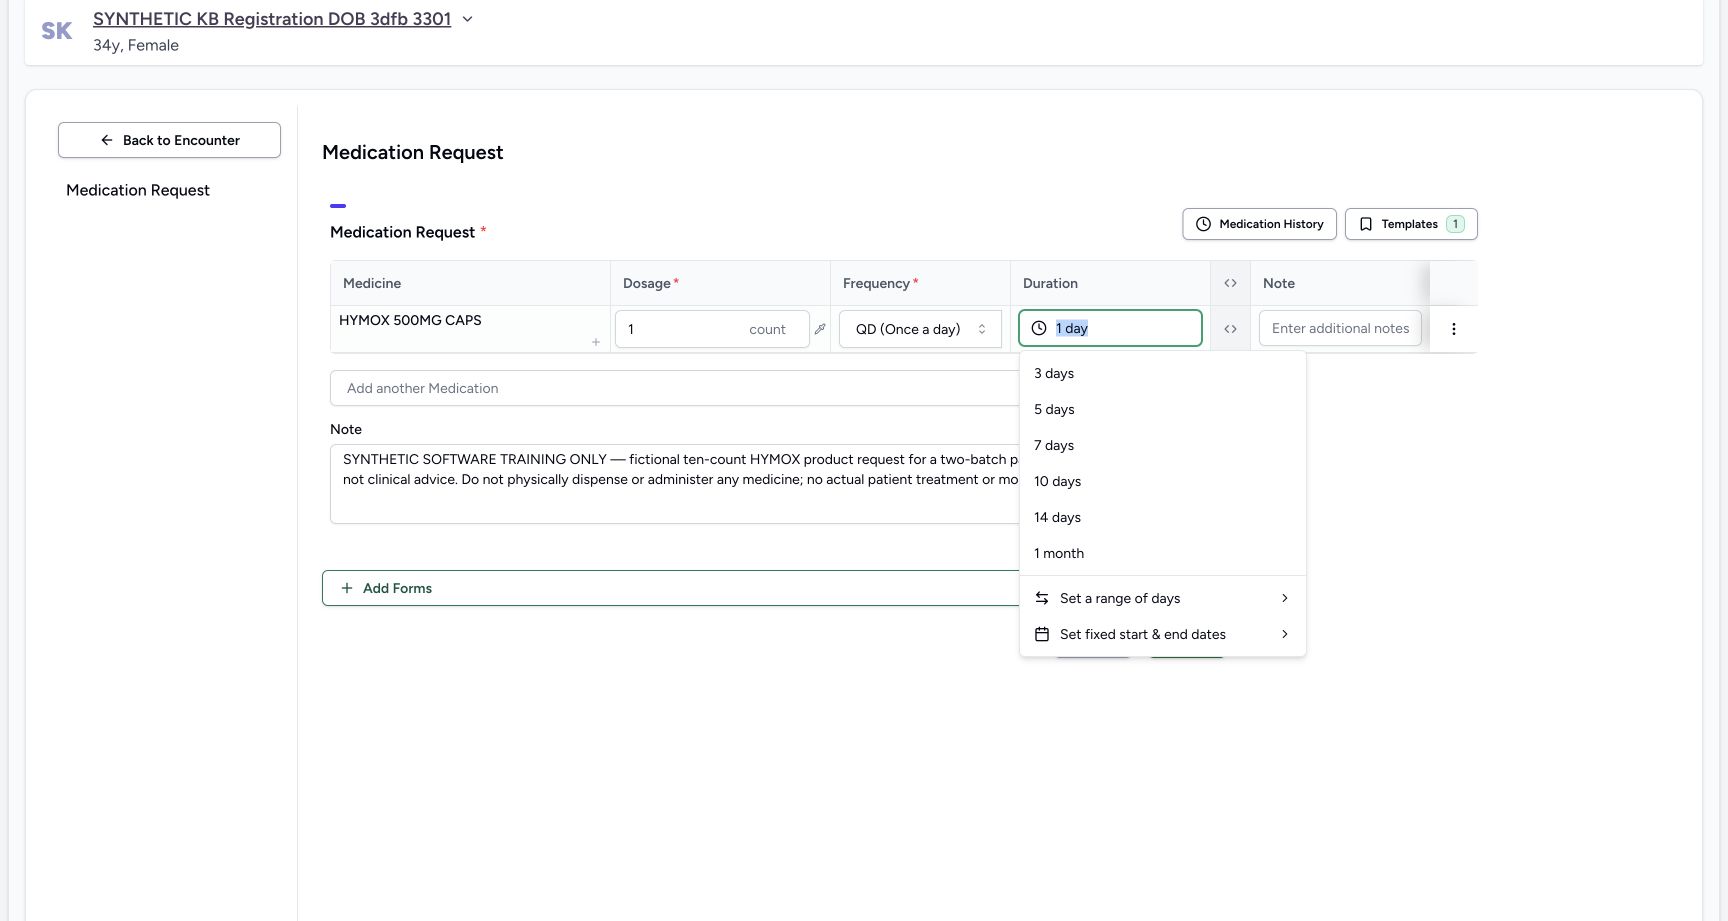Click the Templates count badge 1

point(1455,224)
